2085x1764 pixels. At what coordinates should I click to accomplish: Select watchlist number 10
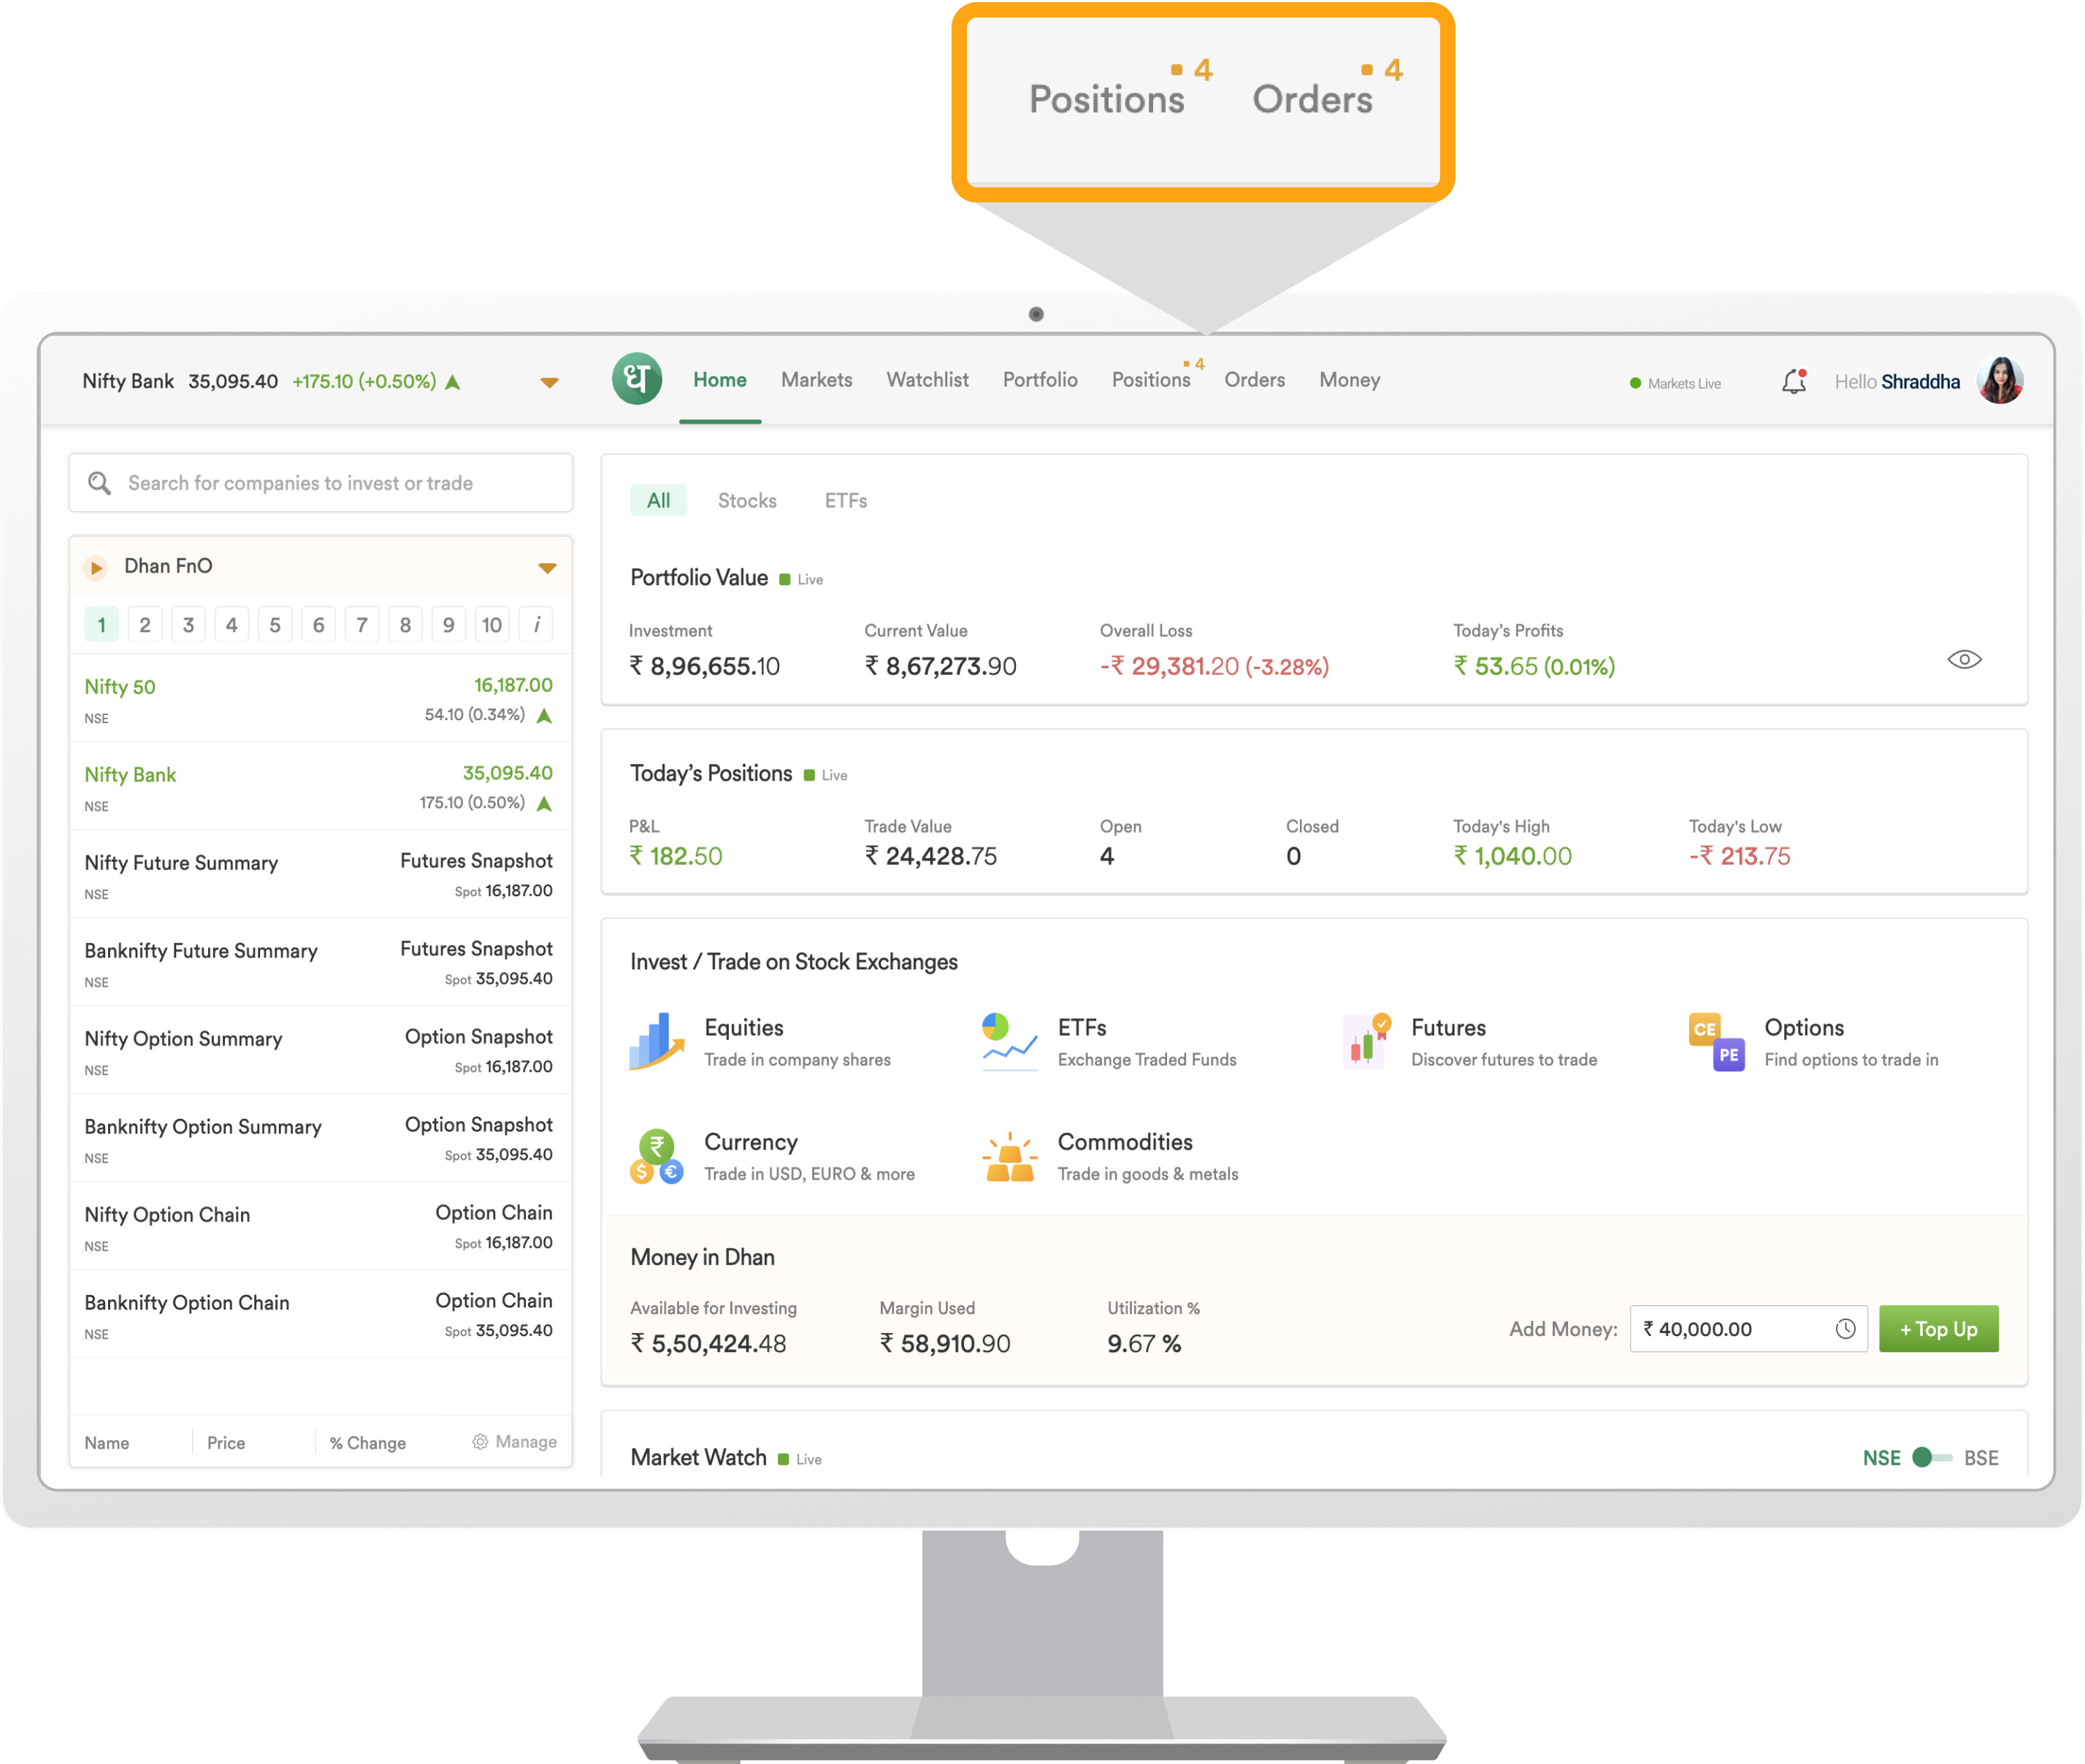(492, 625)
